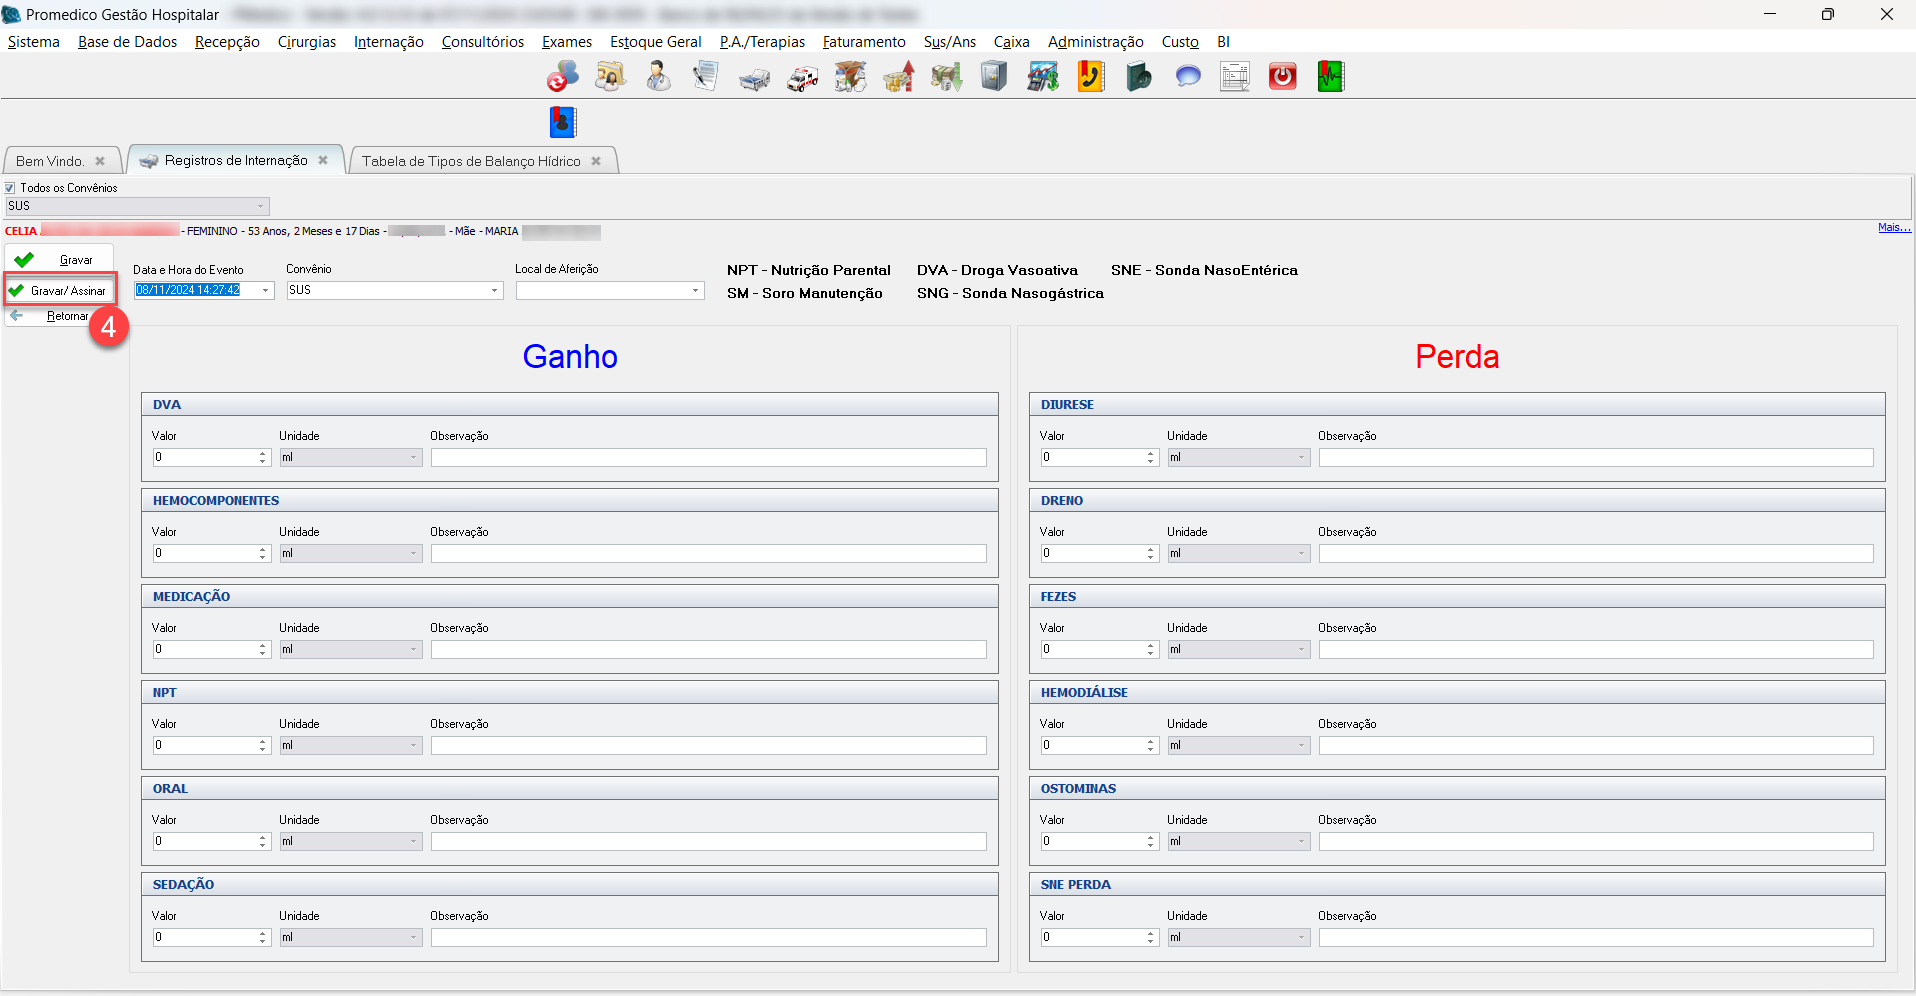1916x996 pixels.
Task: Open the hospital bed icon
Action: (754, 78)
